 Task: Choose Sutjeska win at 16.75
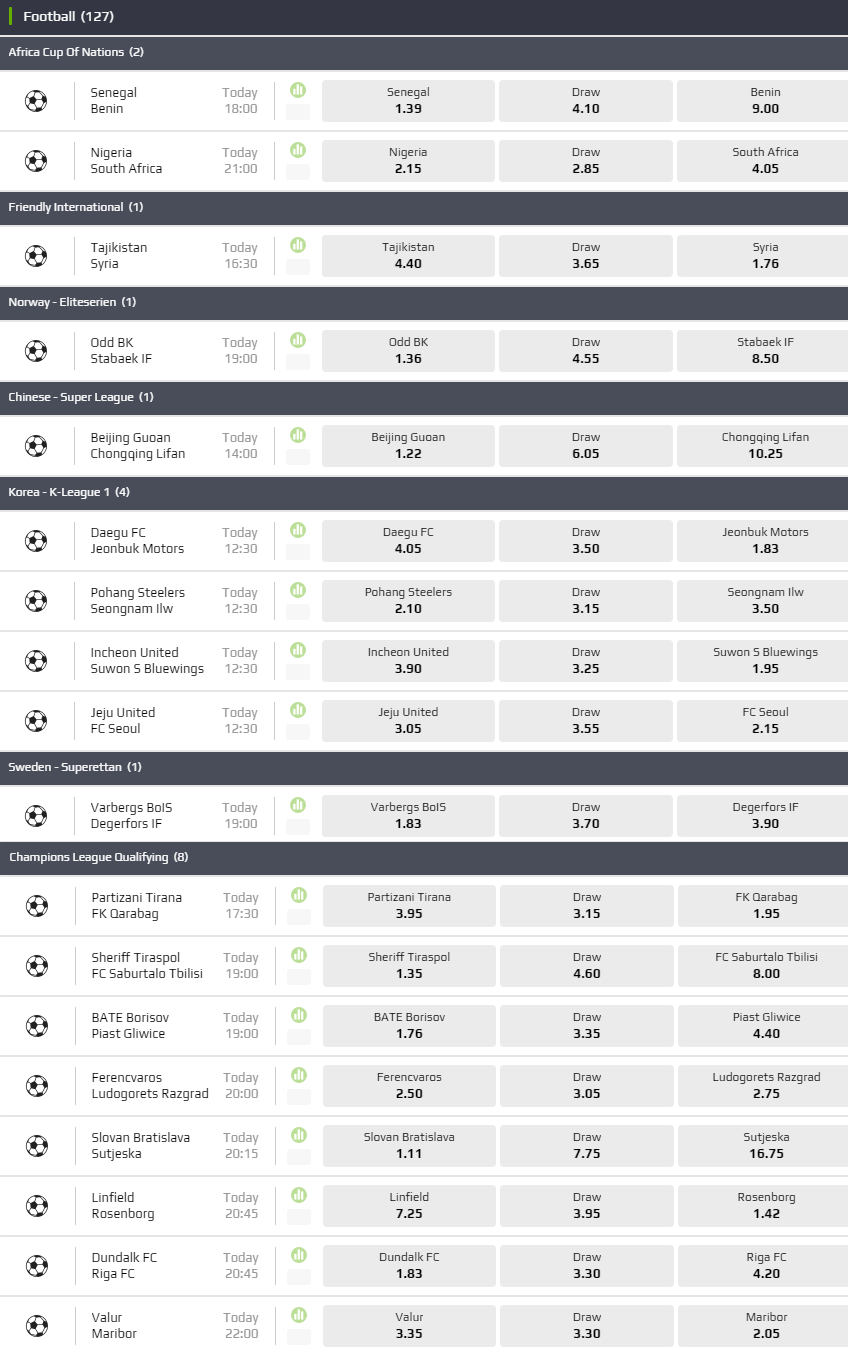(765, 1145)
